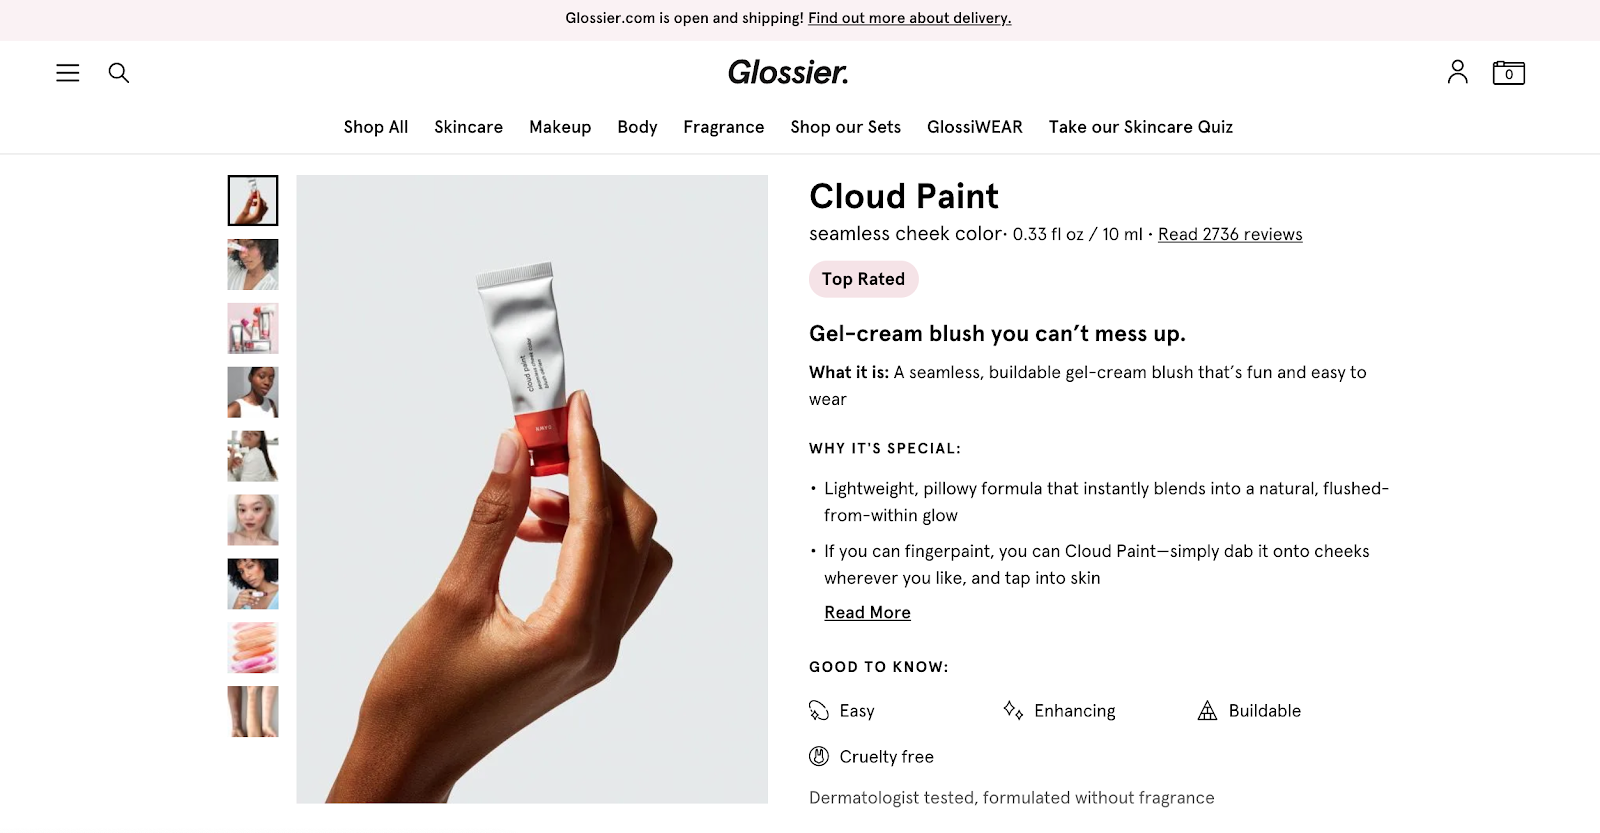Open the Shop our Sets menu
1600x833 pixels.
click(845, 127)
